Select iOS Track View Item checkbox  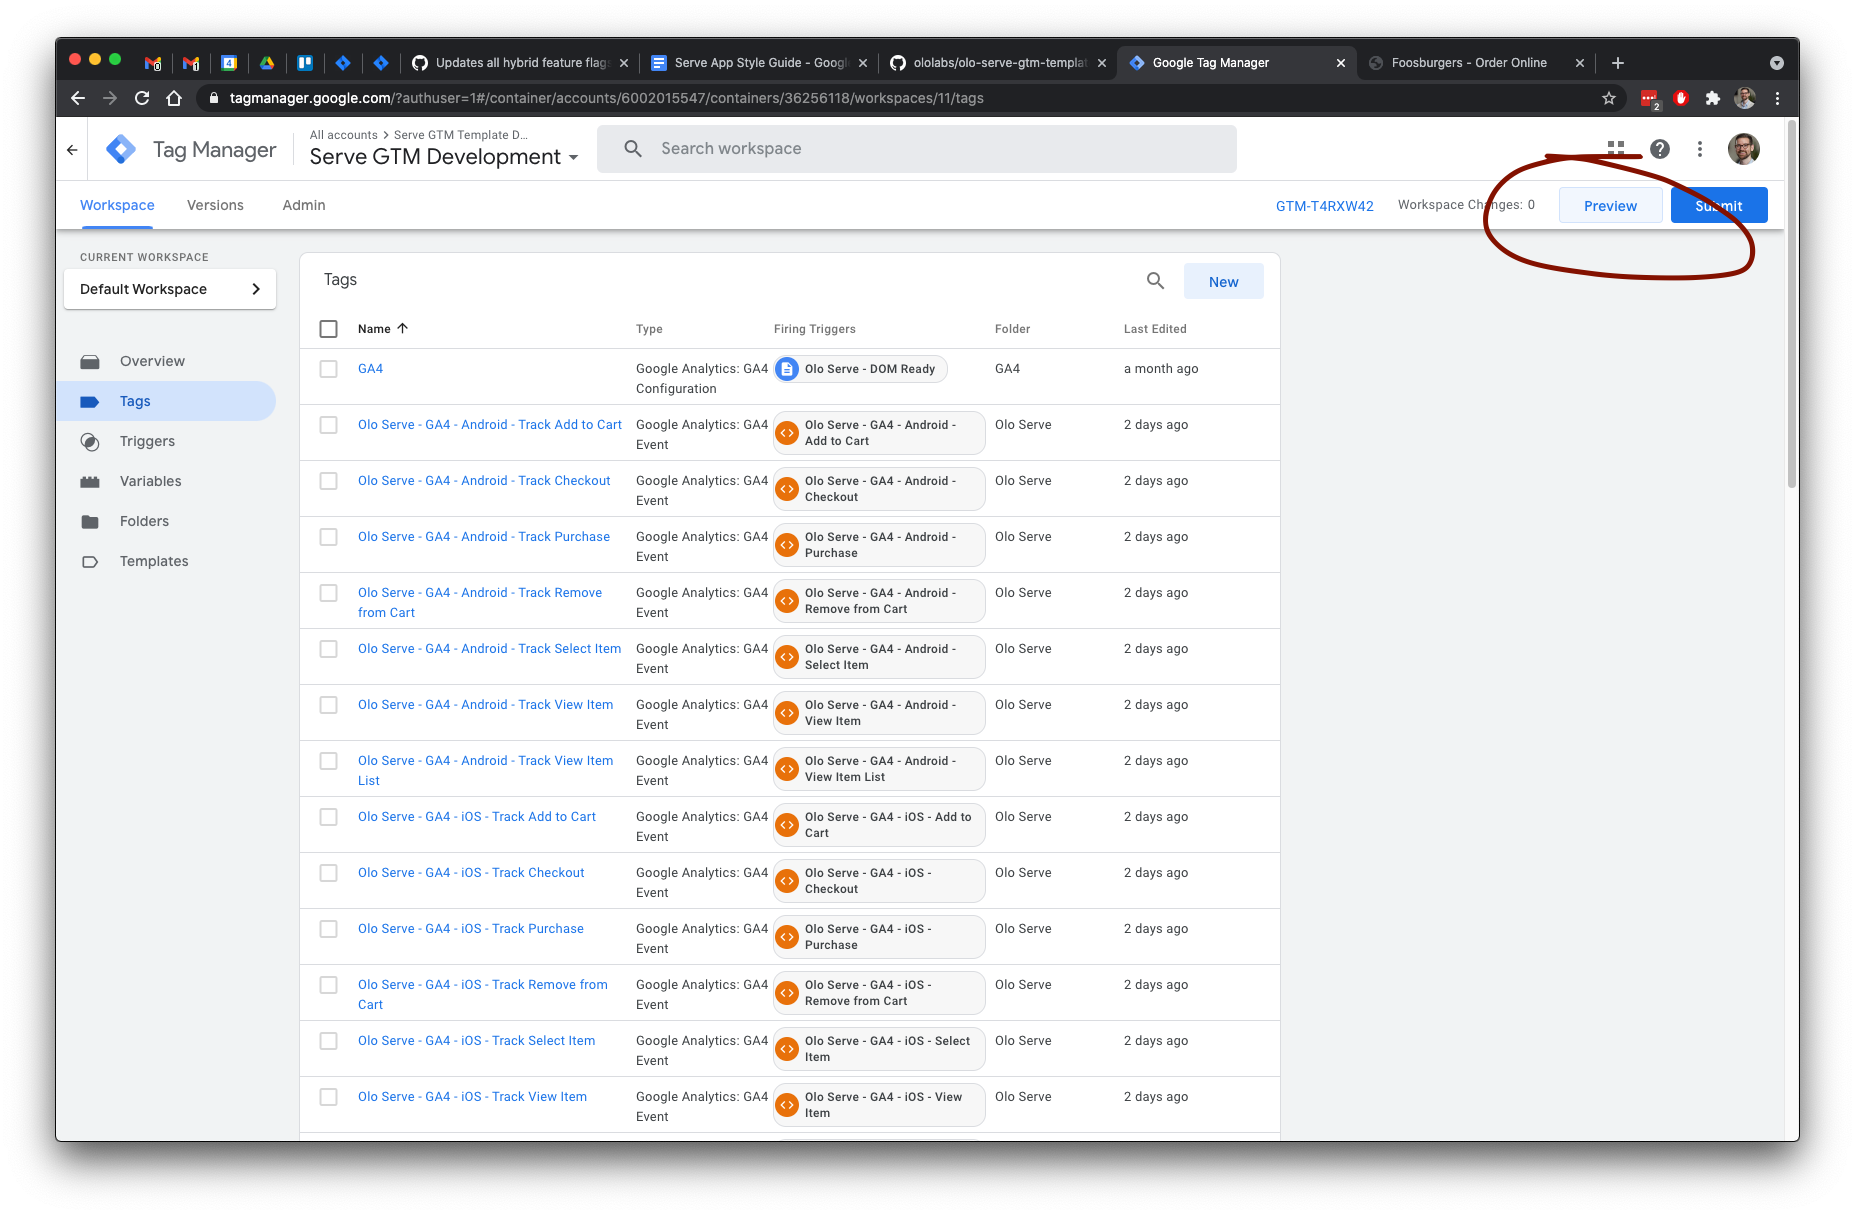[328, 1097]
